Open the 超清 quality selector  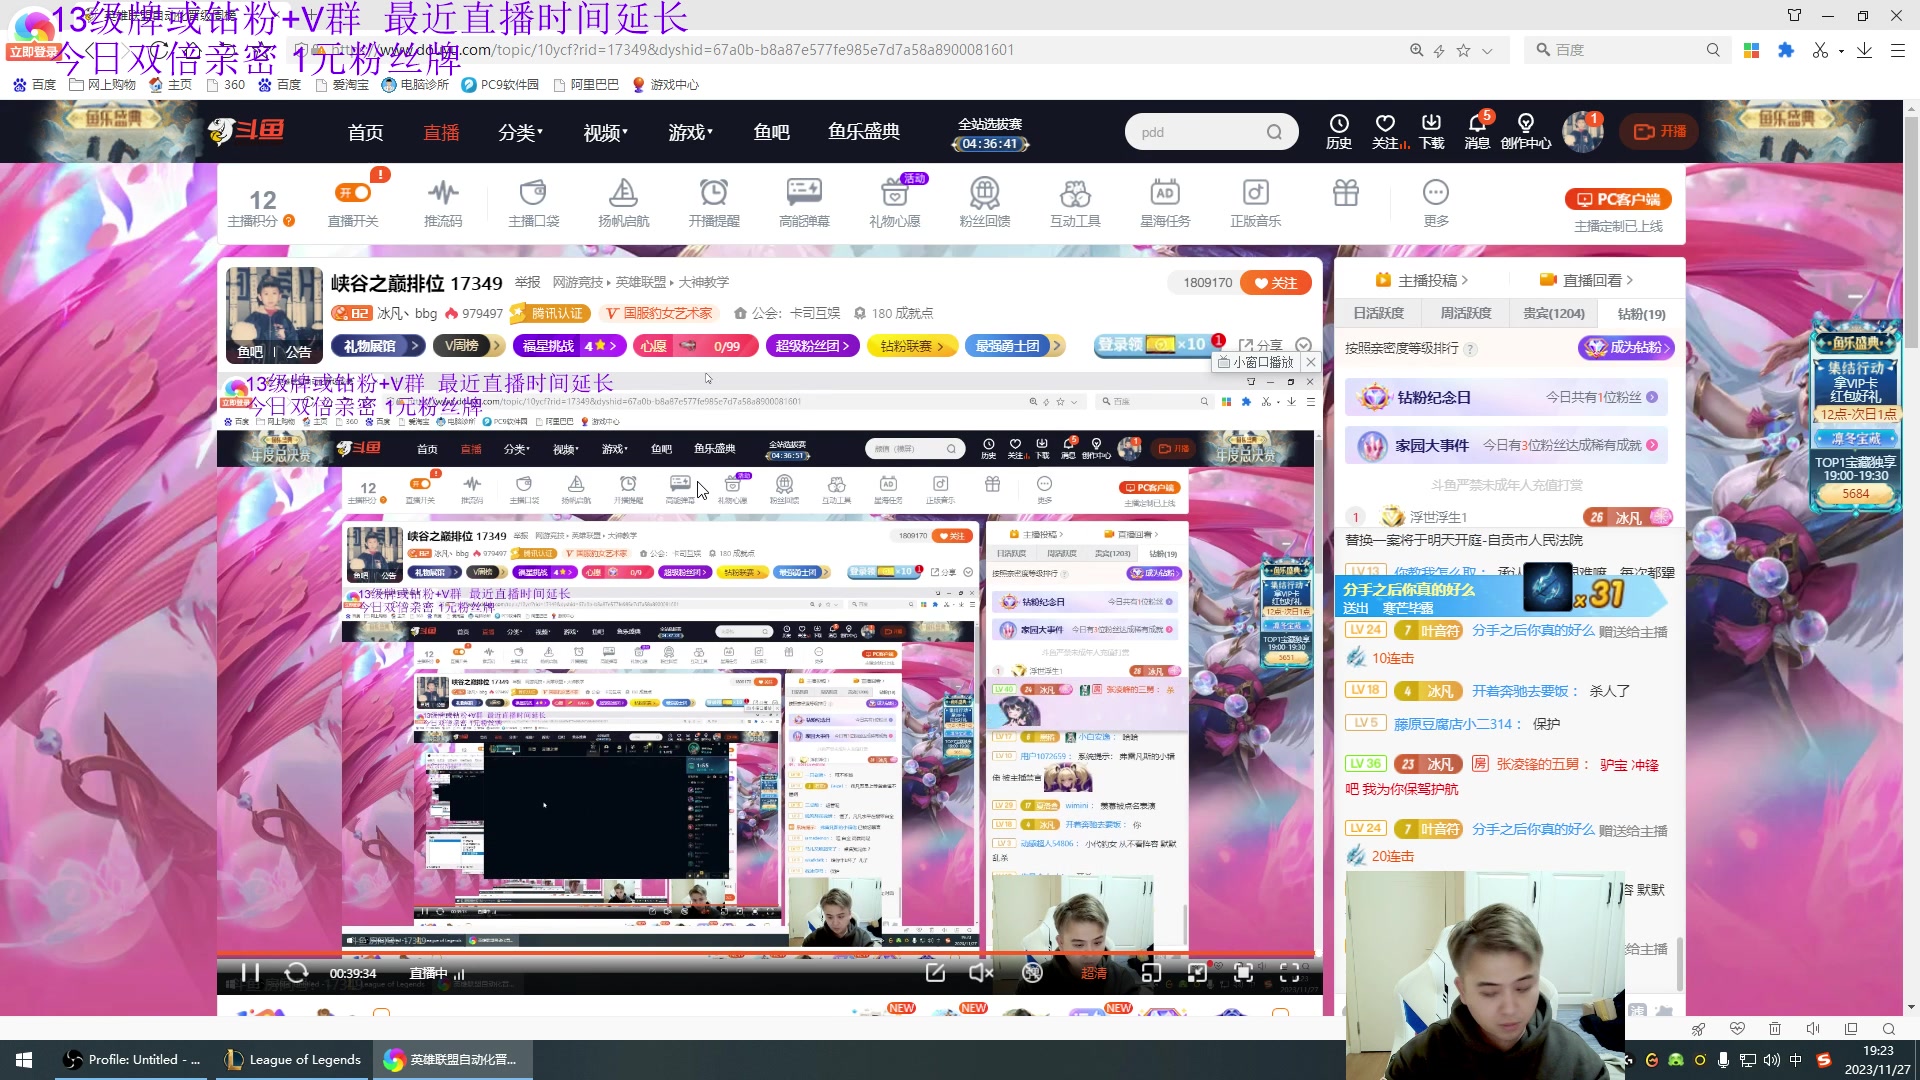[1094, 973]
